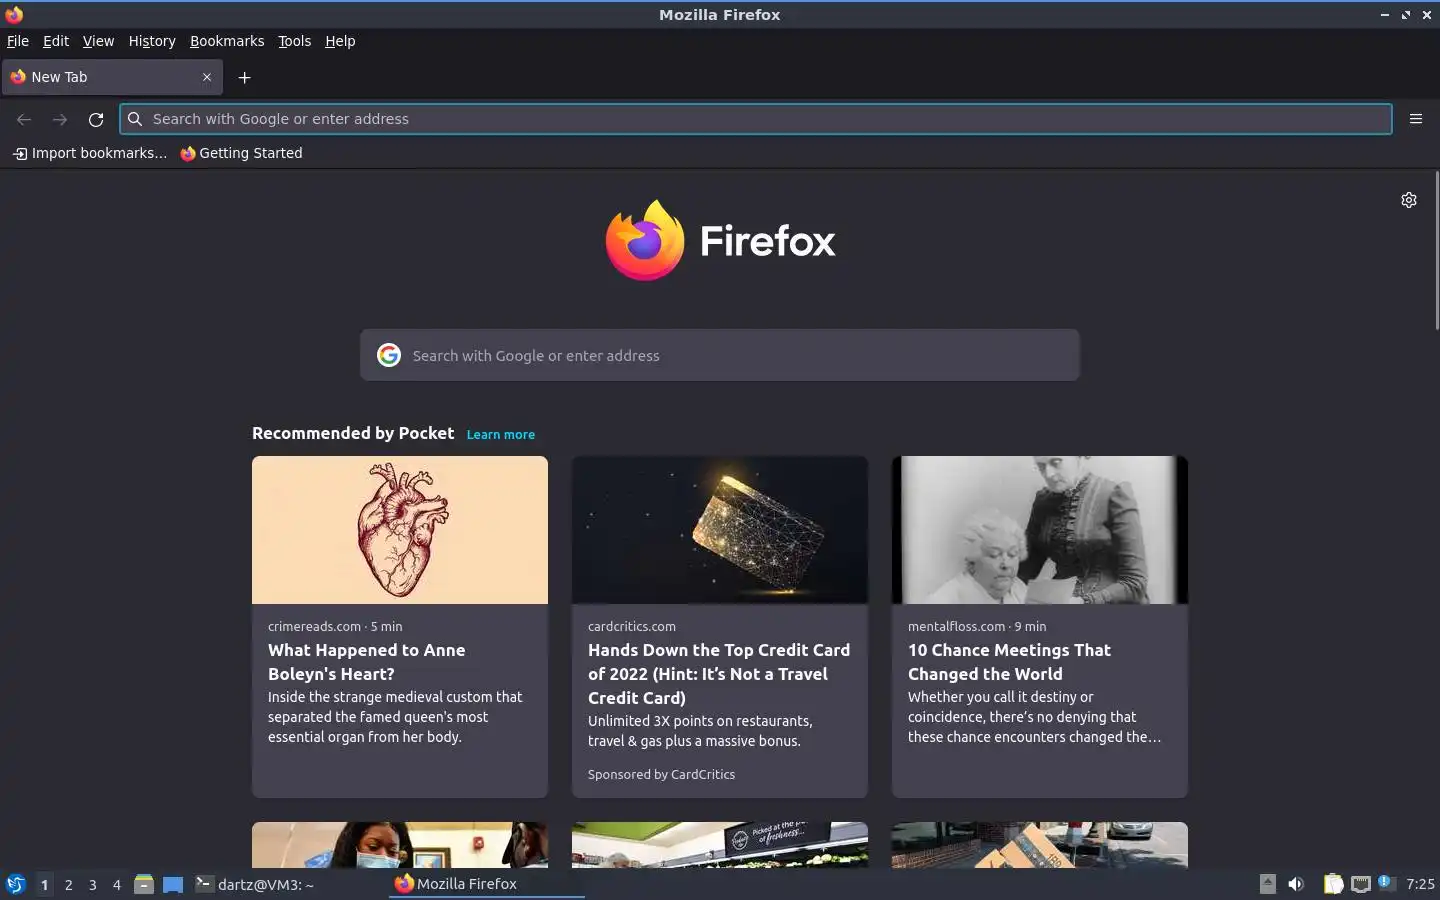Click the Firefox logo on the new tab page
Screen dimensions: 1440x900
click(720, 240)
